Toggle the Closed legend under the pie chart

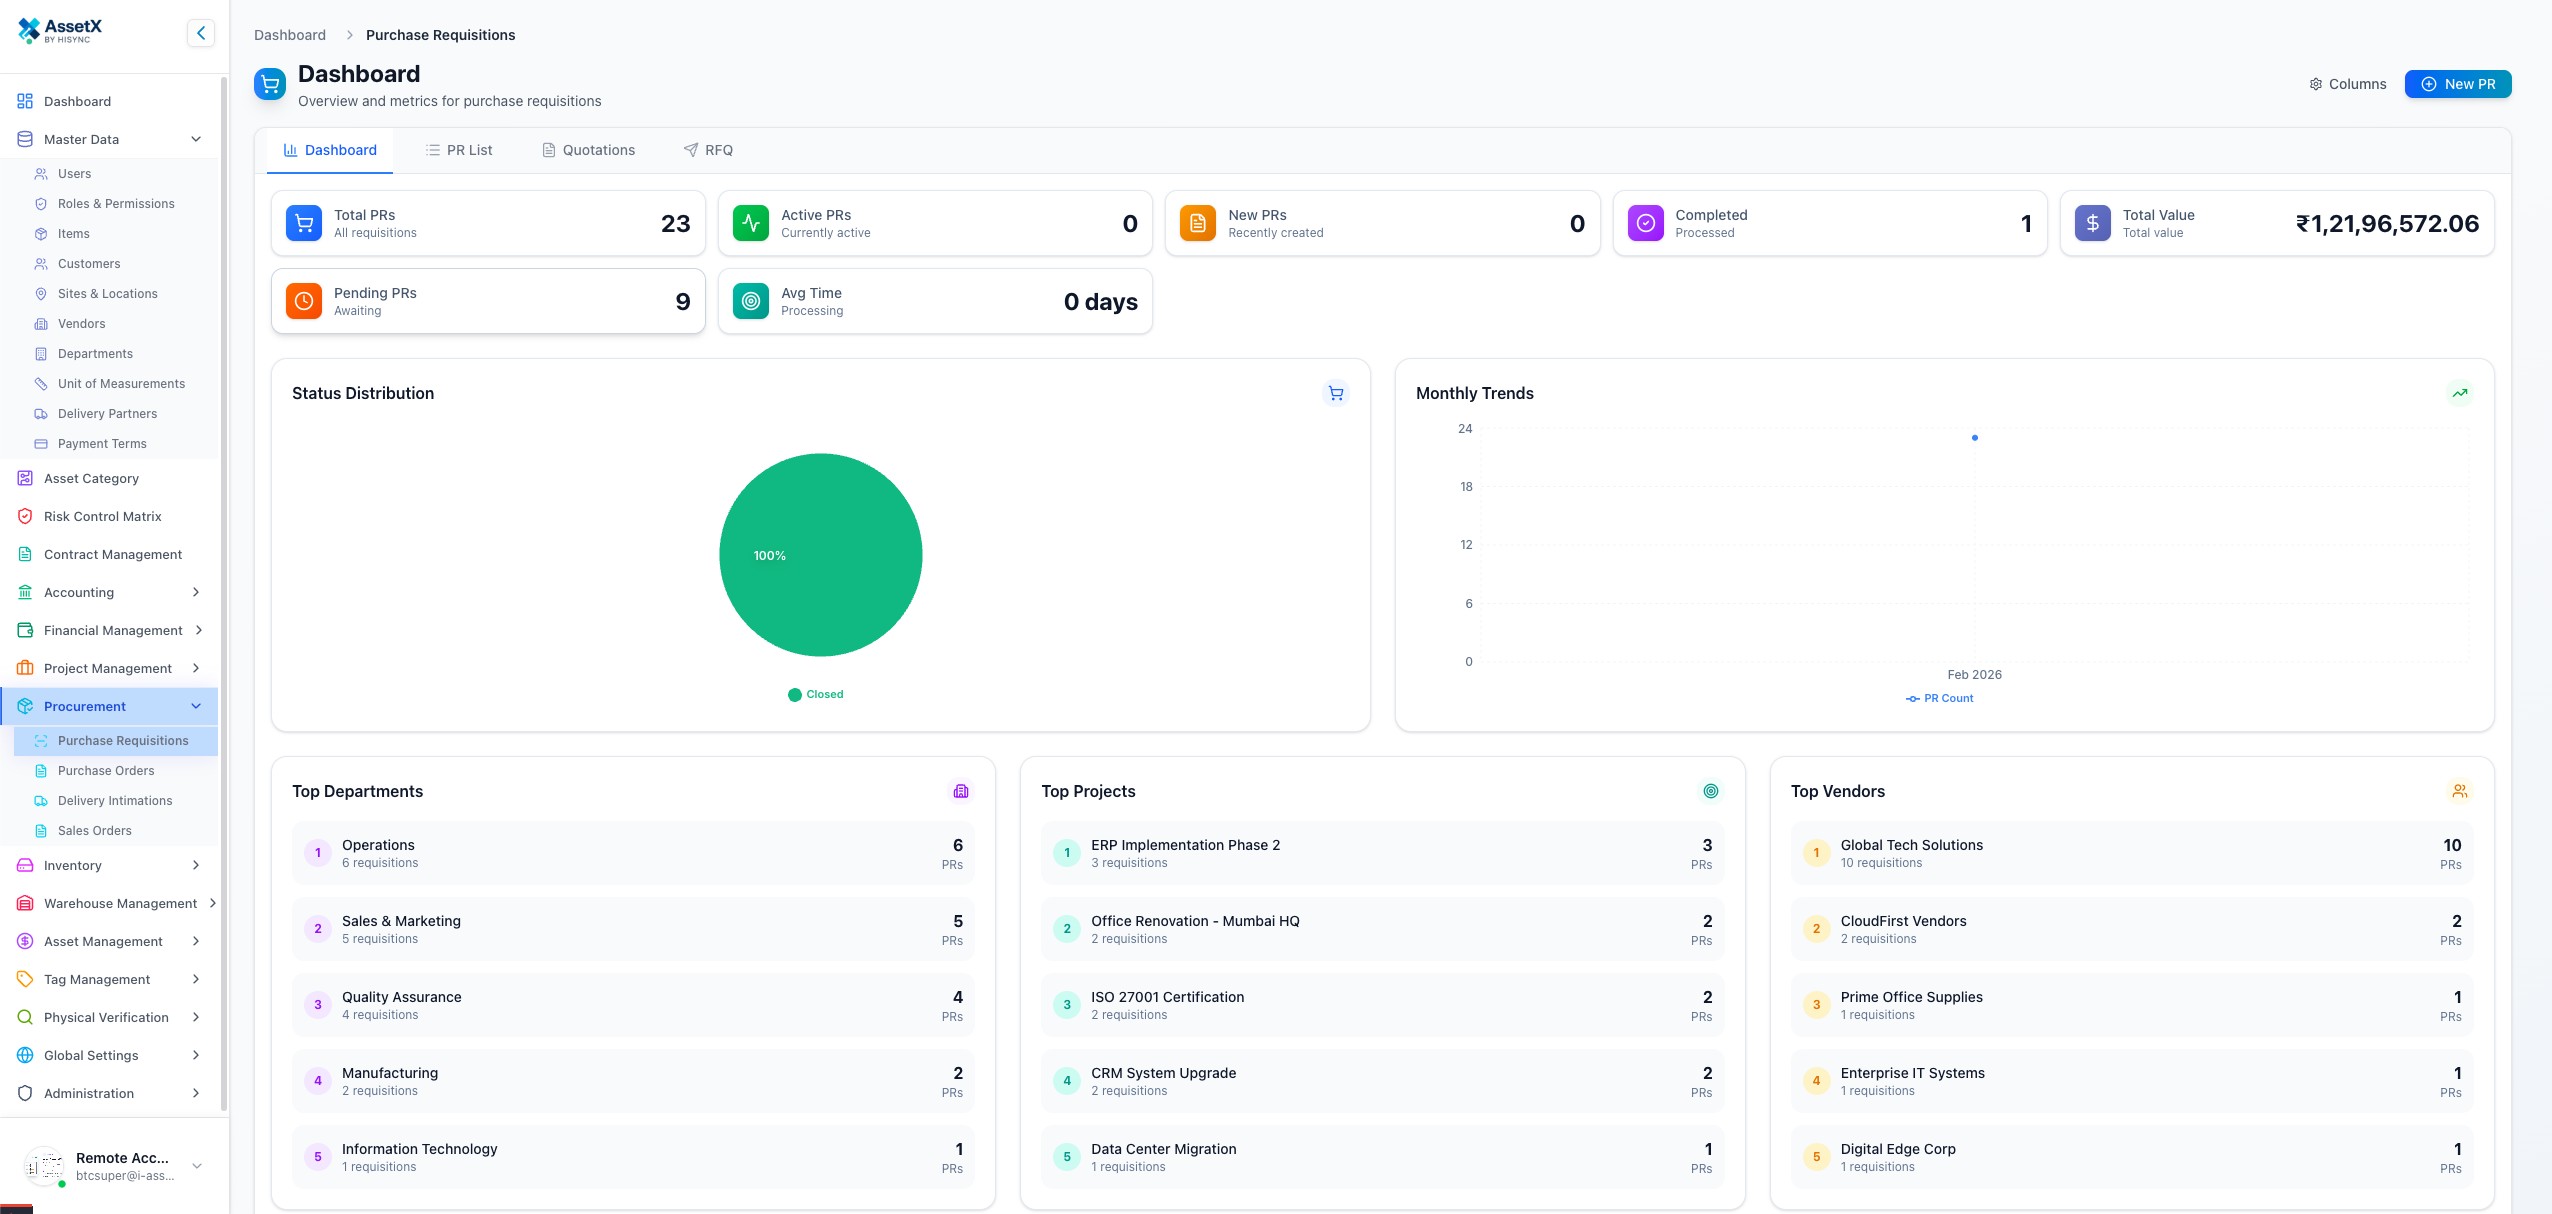pyautogui.click(x=816, y=694)
